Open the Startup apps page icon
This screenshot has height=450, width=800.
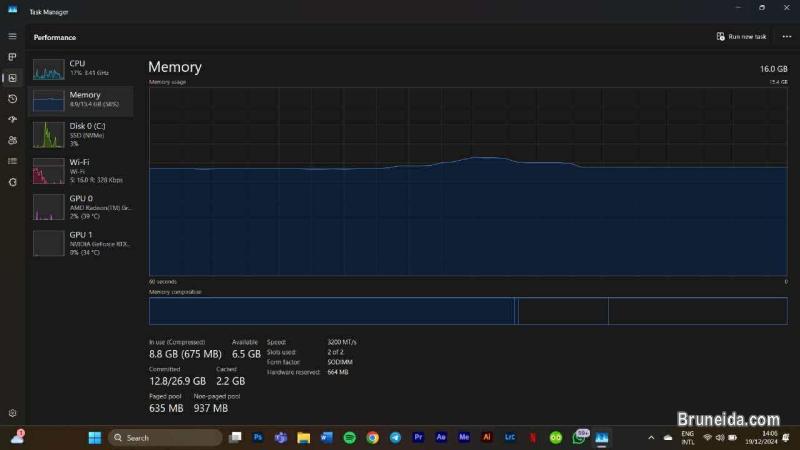[x=12, y=120]
